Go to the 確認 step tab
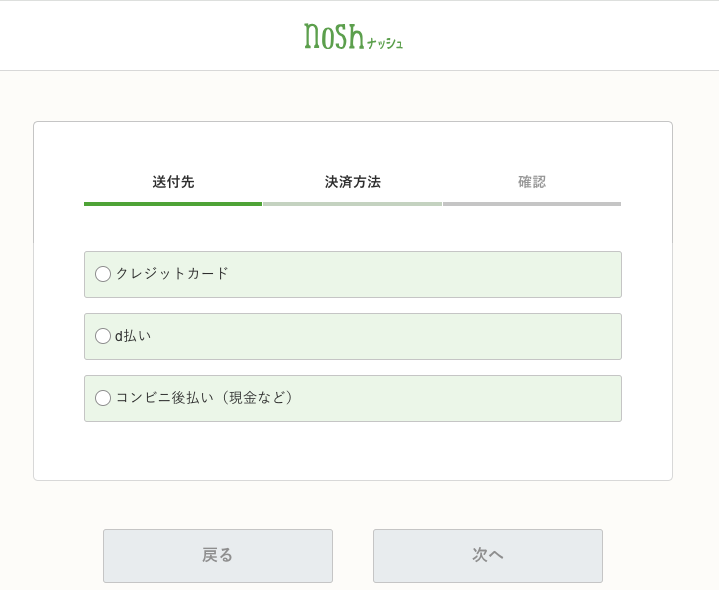 (x=531, y=182)
